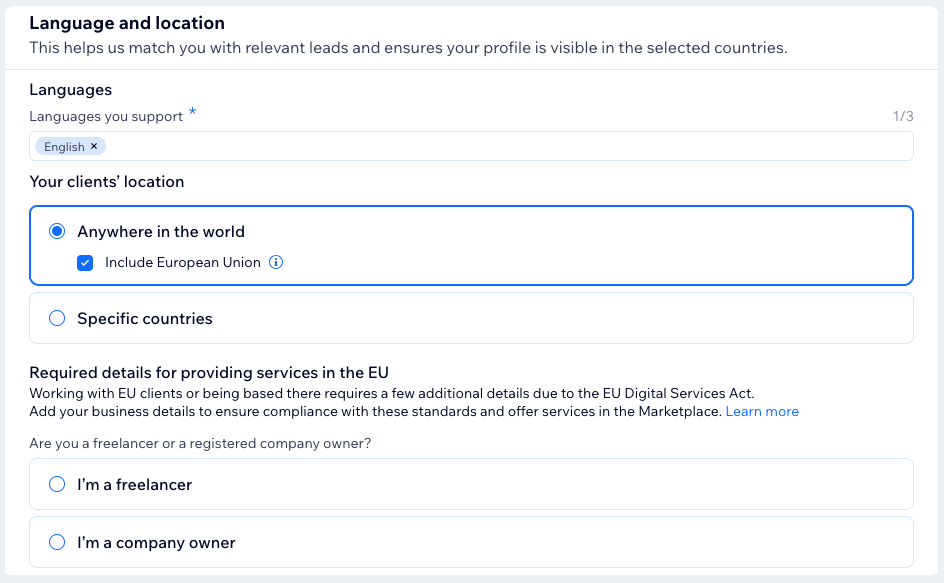Open the European Union info tooltip icon
Screen dimensions: 944x583
pyautogui.click(x=276, y=262)
